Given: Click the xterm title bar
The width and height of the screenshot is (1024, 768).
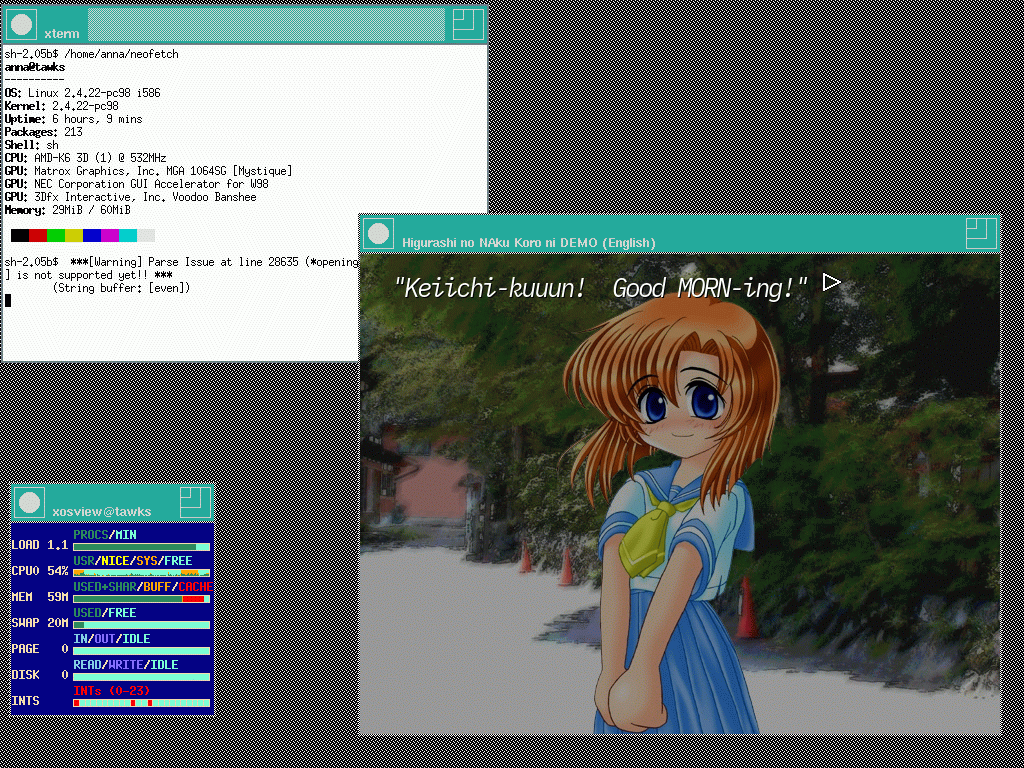Looking at the screenshot, I should pos(245,25).
